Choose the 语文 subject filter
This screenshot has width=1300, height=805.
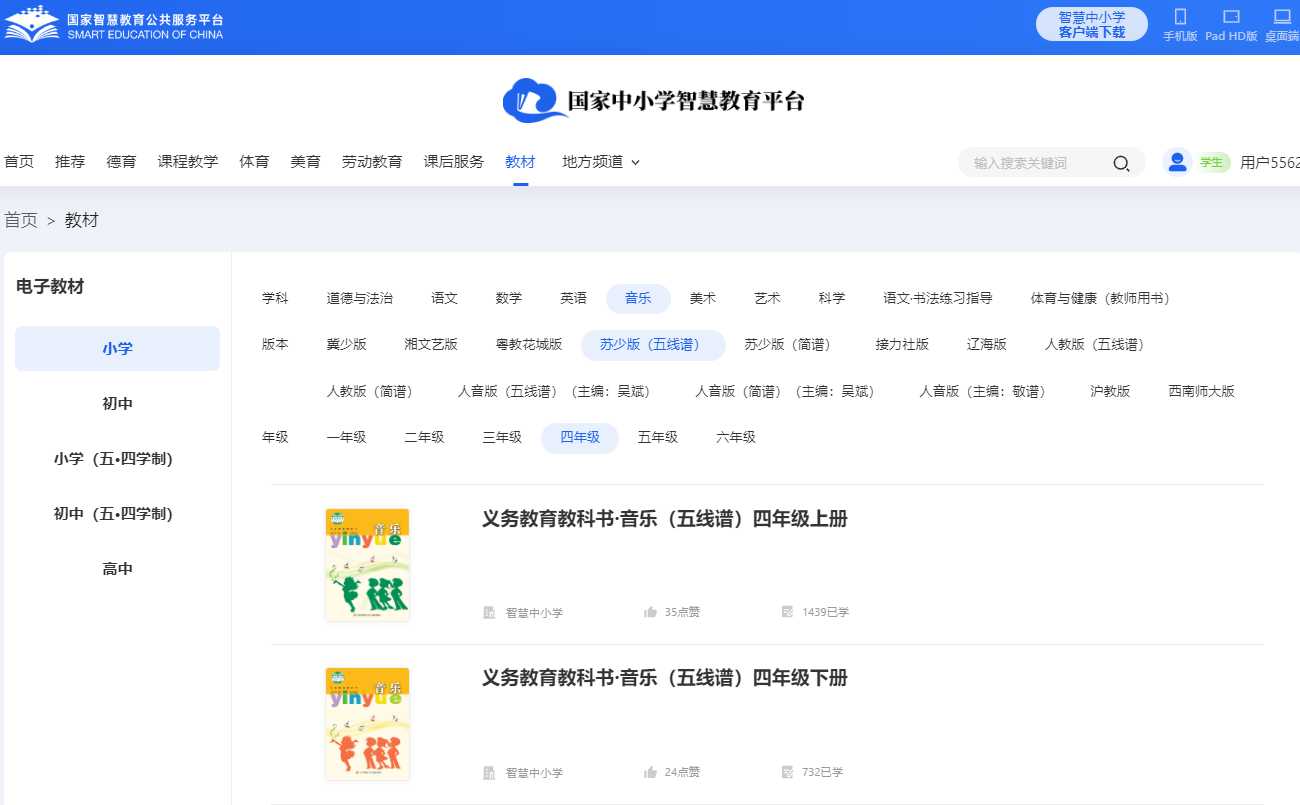click(445, 298)
